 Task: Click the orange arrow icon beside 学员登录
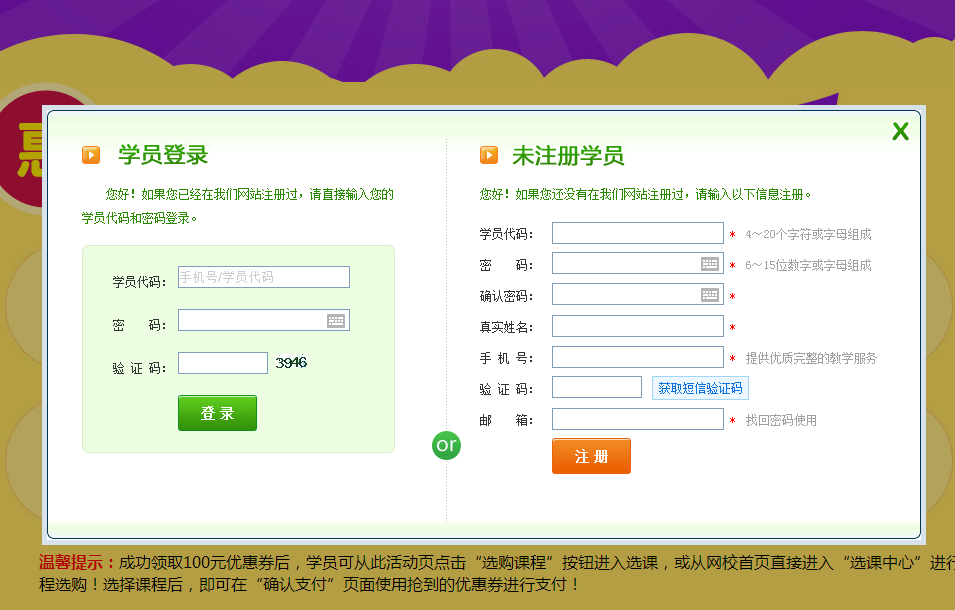click(x=91, y=155)
